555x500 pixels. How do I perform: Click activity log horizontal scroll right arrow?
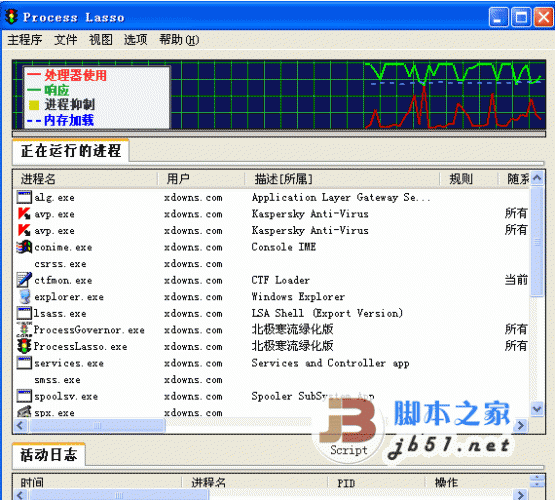pos(521,494)
